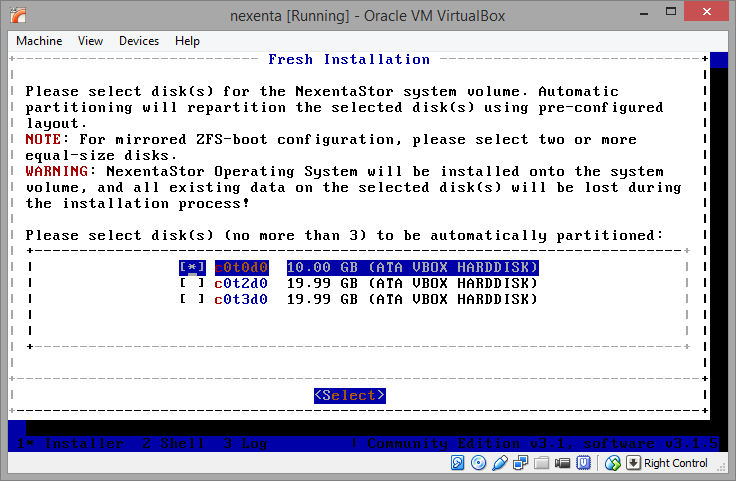The height and width of the screenshot is (481, 736).
Task: Click the c0t2d0 disk name
Action: (241, 283)
